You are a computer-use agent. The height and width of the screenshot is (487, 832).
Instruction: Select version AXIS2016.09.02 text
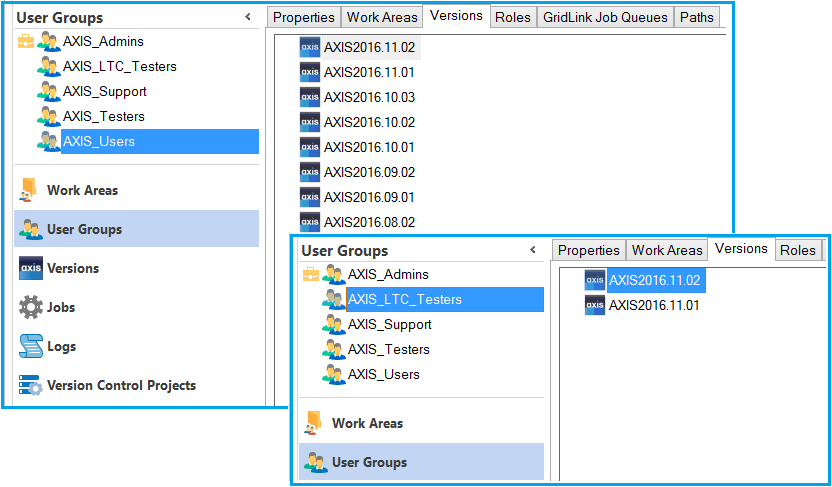[x=369, y=172]
